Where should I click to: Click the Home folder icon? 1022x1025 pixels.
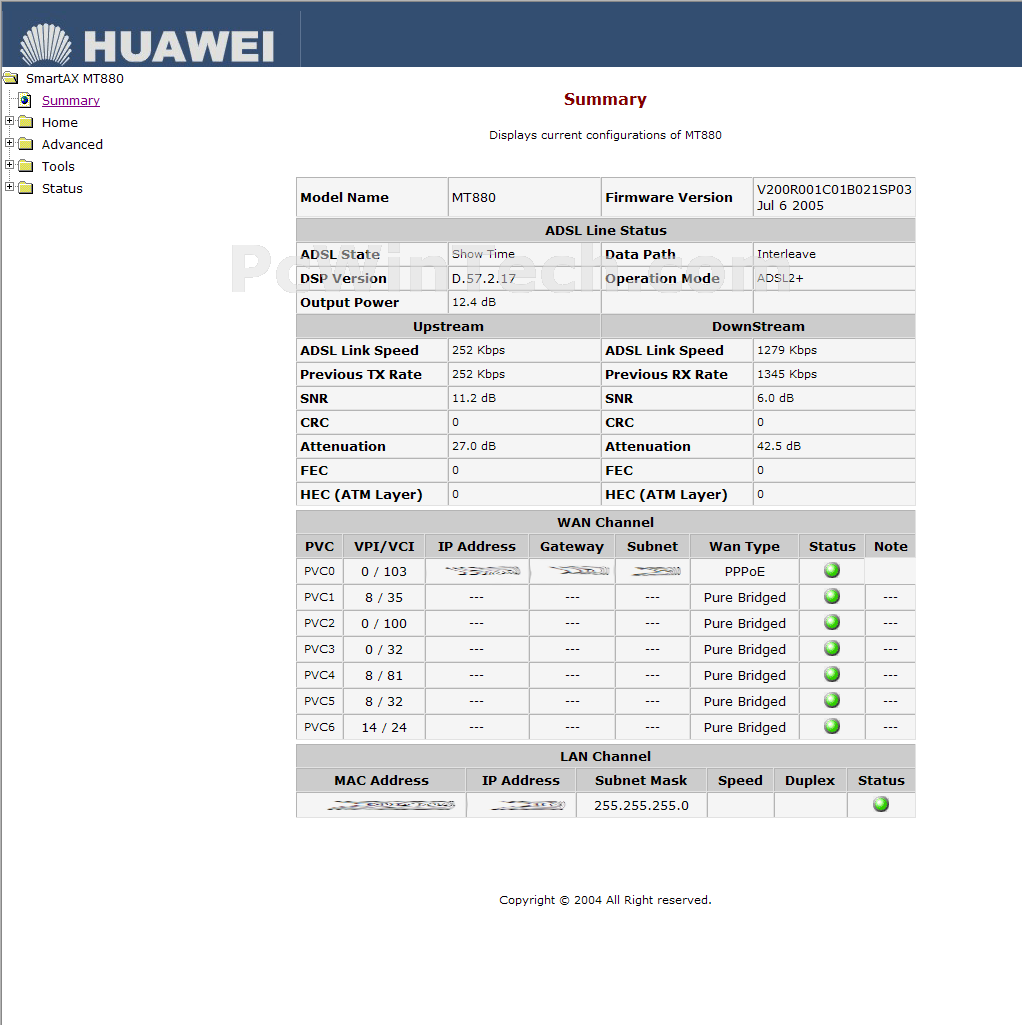[x=26, y=122]
